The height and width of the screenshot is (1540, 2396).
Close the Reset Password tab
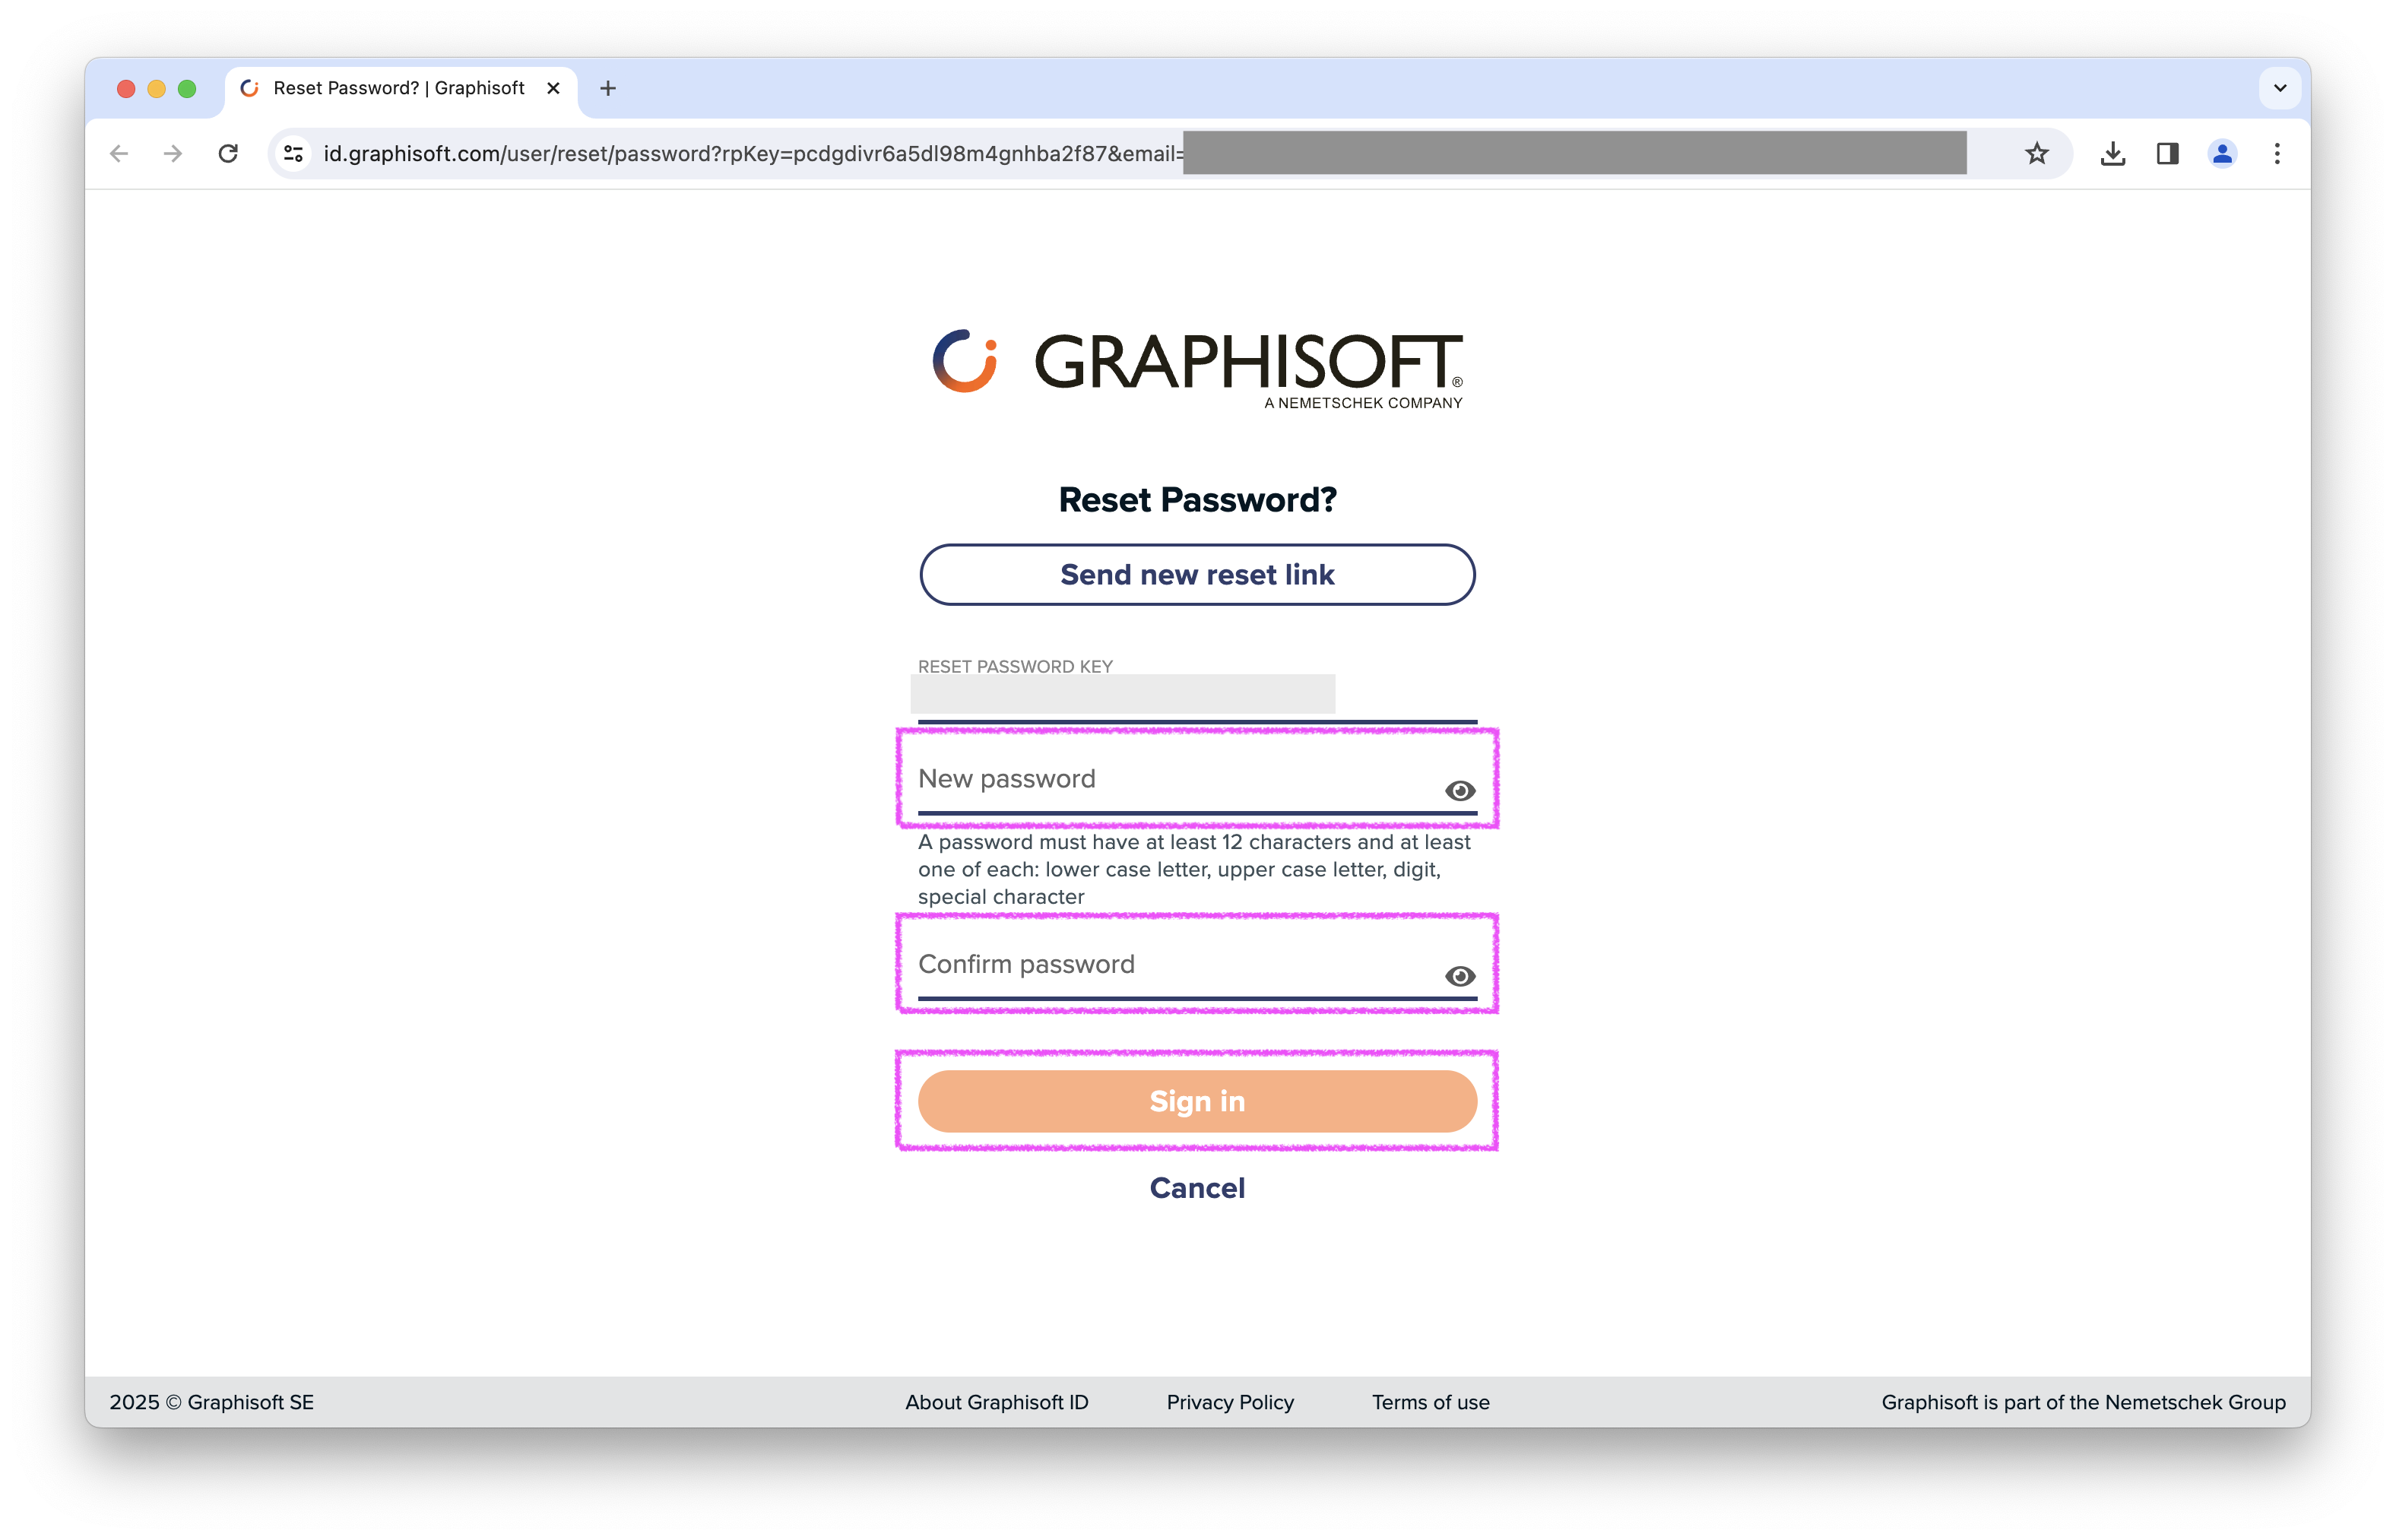[x=553, y=88]
